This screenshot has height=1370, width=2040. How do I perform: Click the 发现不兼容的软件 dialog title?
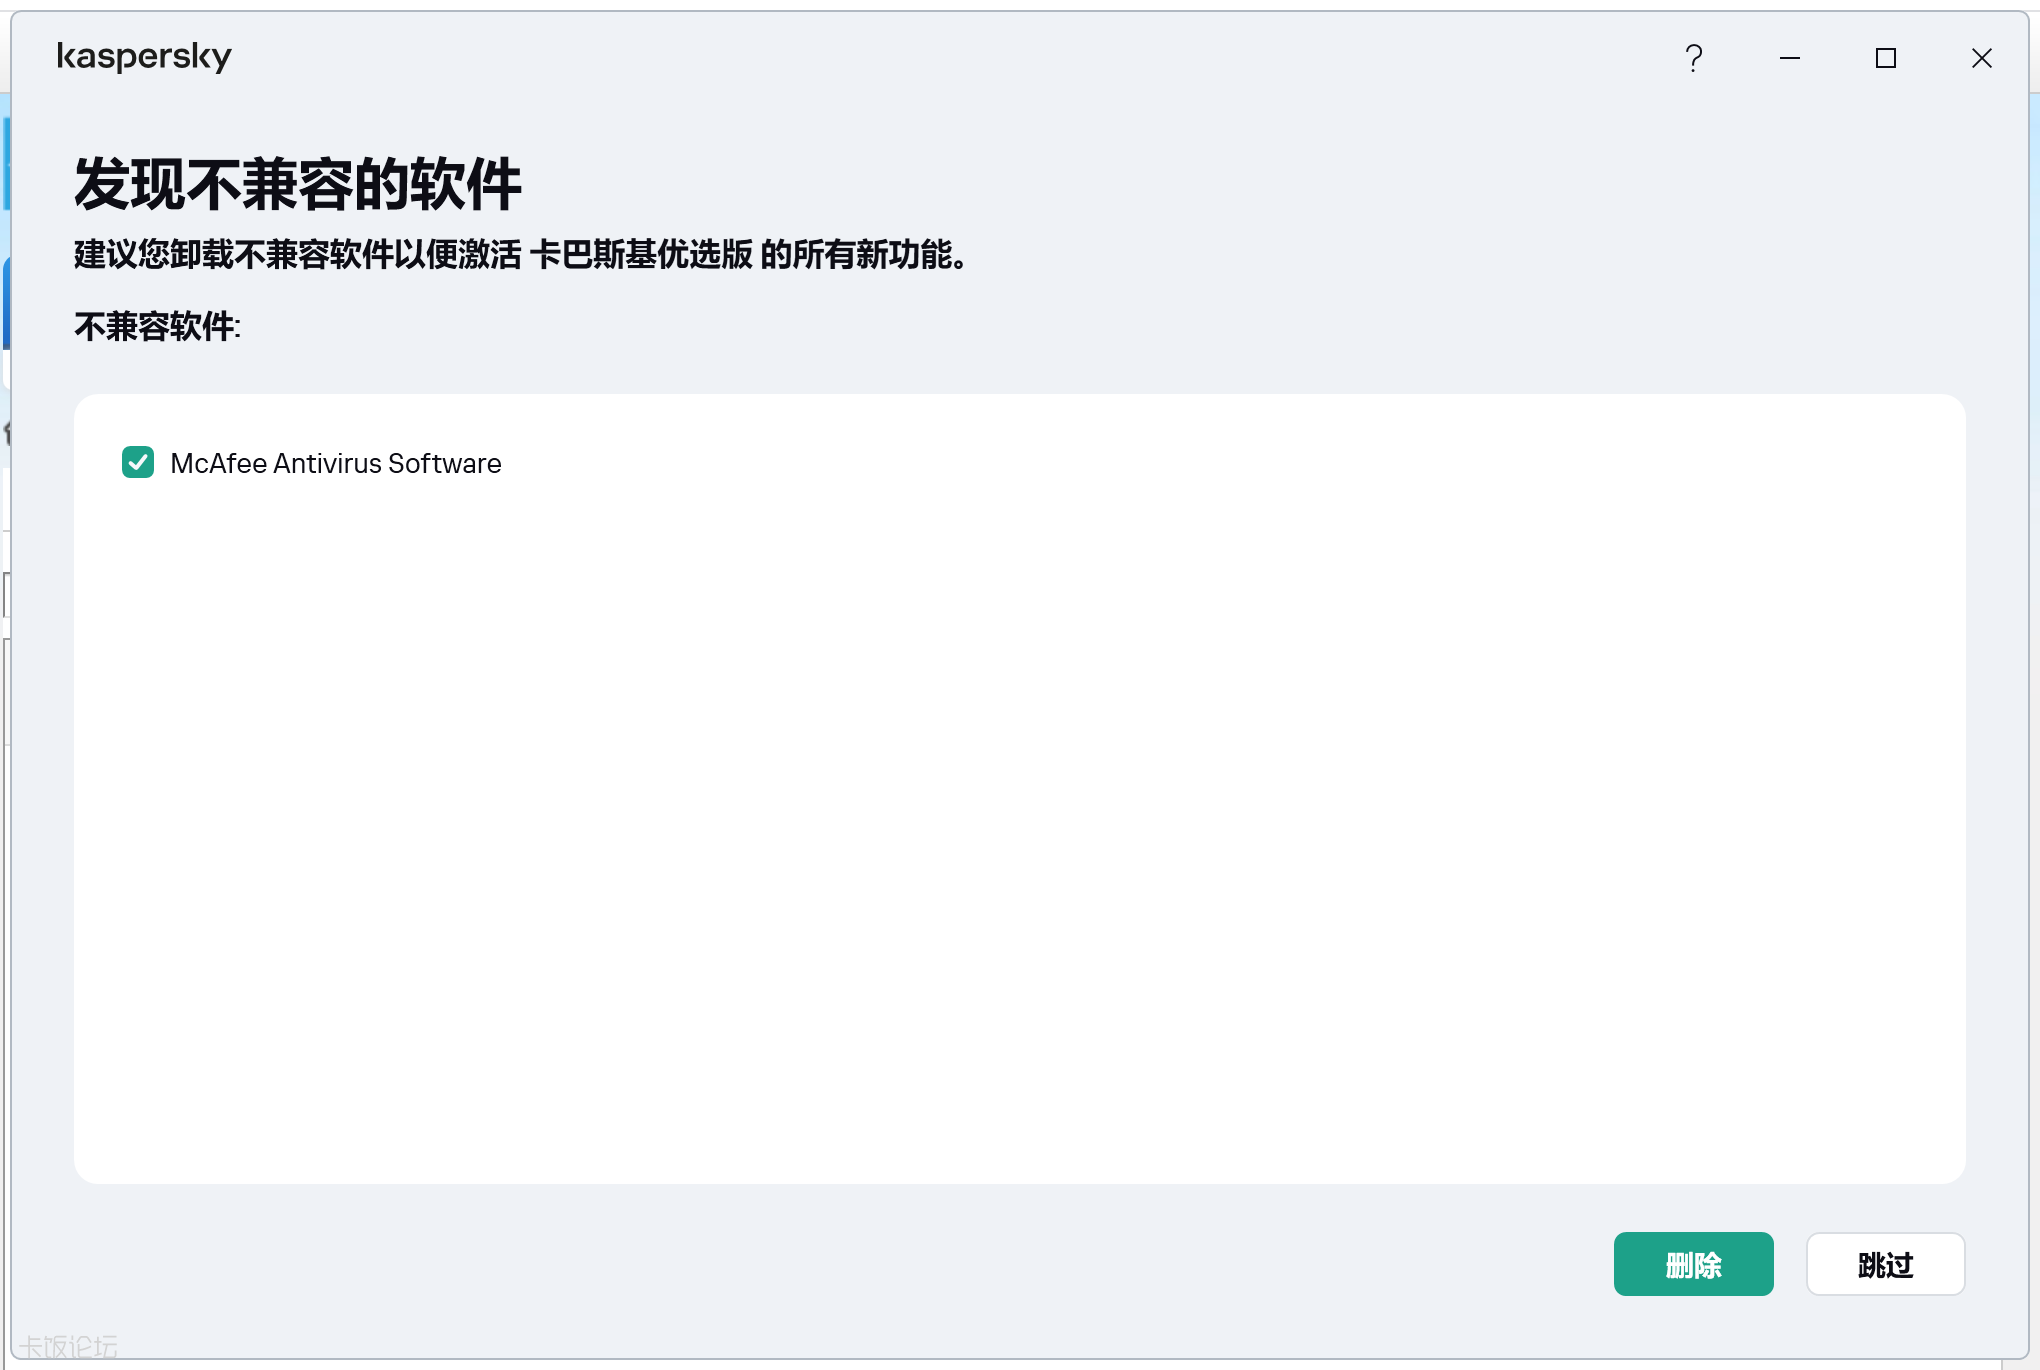[x=295, y=183]
